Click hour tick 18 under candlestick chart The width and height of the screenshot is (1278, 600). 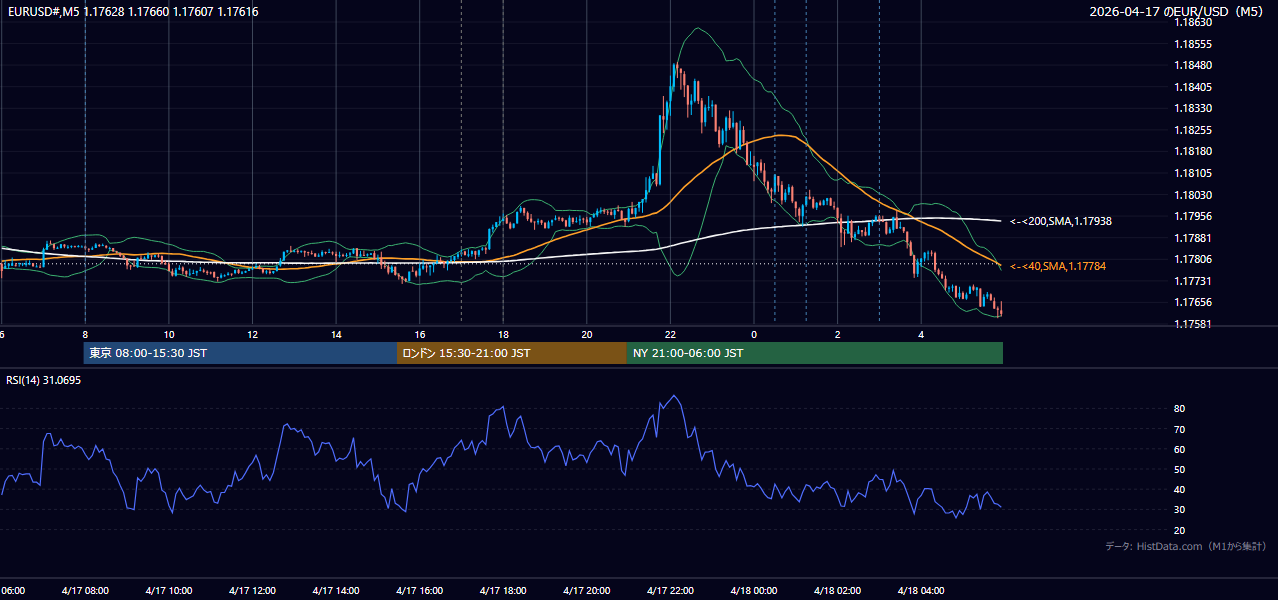503,335
